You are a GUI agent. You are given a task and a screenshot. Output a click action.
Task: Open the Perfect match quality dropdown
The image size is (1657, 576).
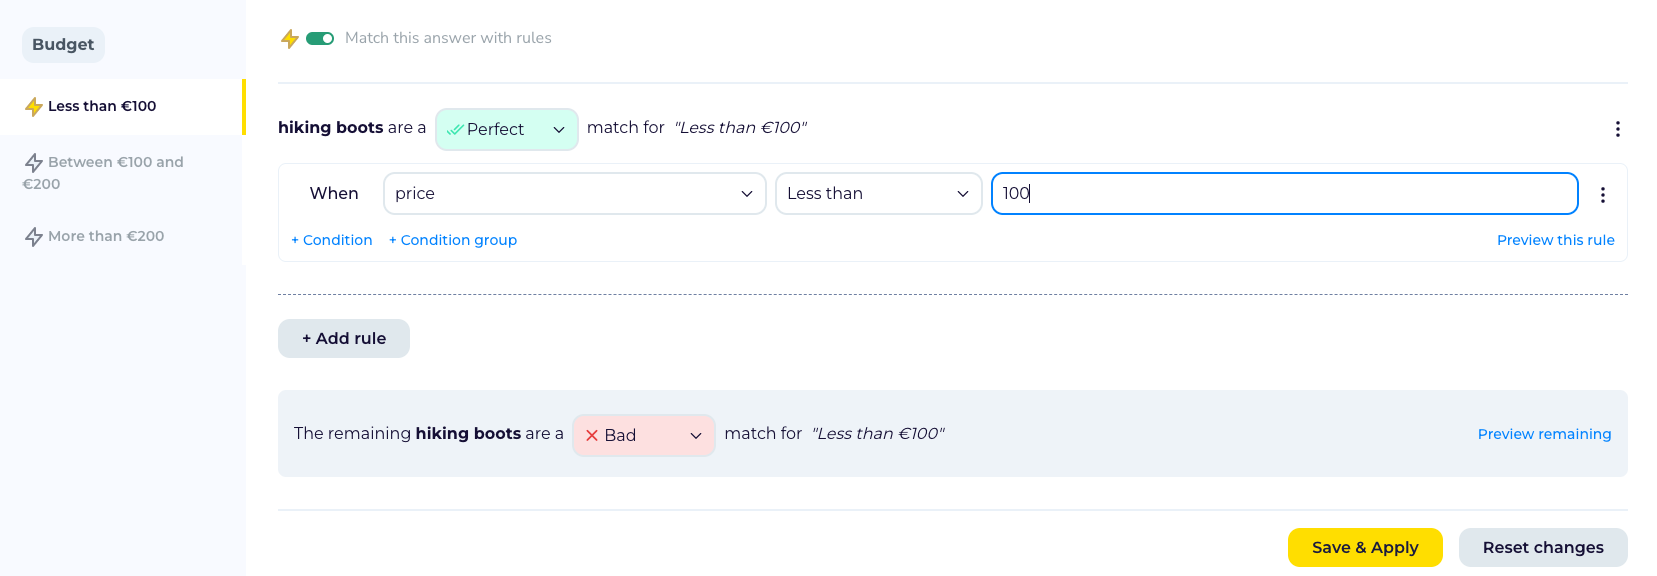507,130
